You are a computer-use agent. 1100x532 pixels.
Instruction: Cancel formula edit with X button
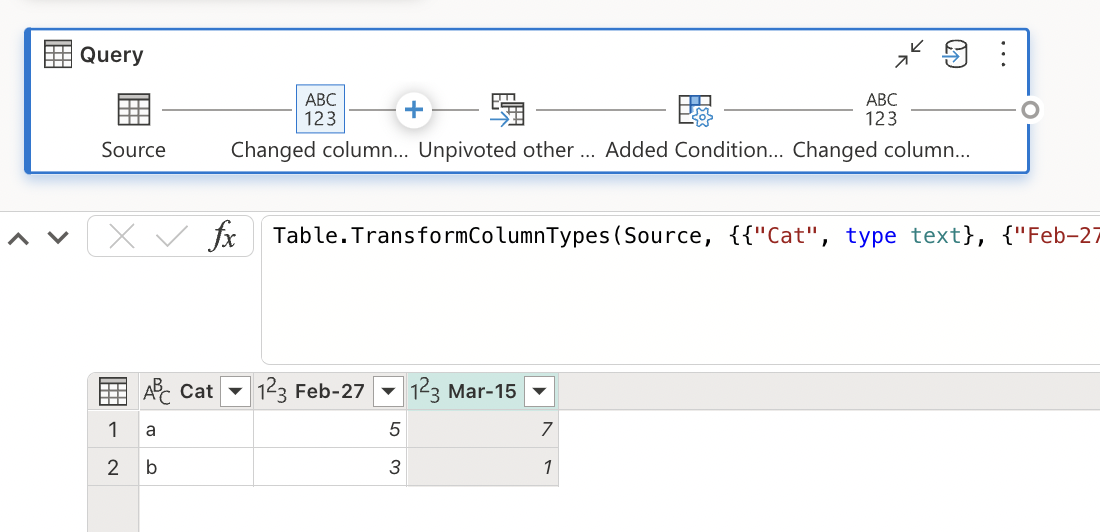[122, 237]
